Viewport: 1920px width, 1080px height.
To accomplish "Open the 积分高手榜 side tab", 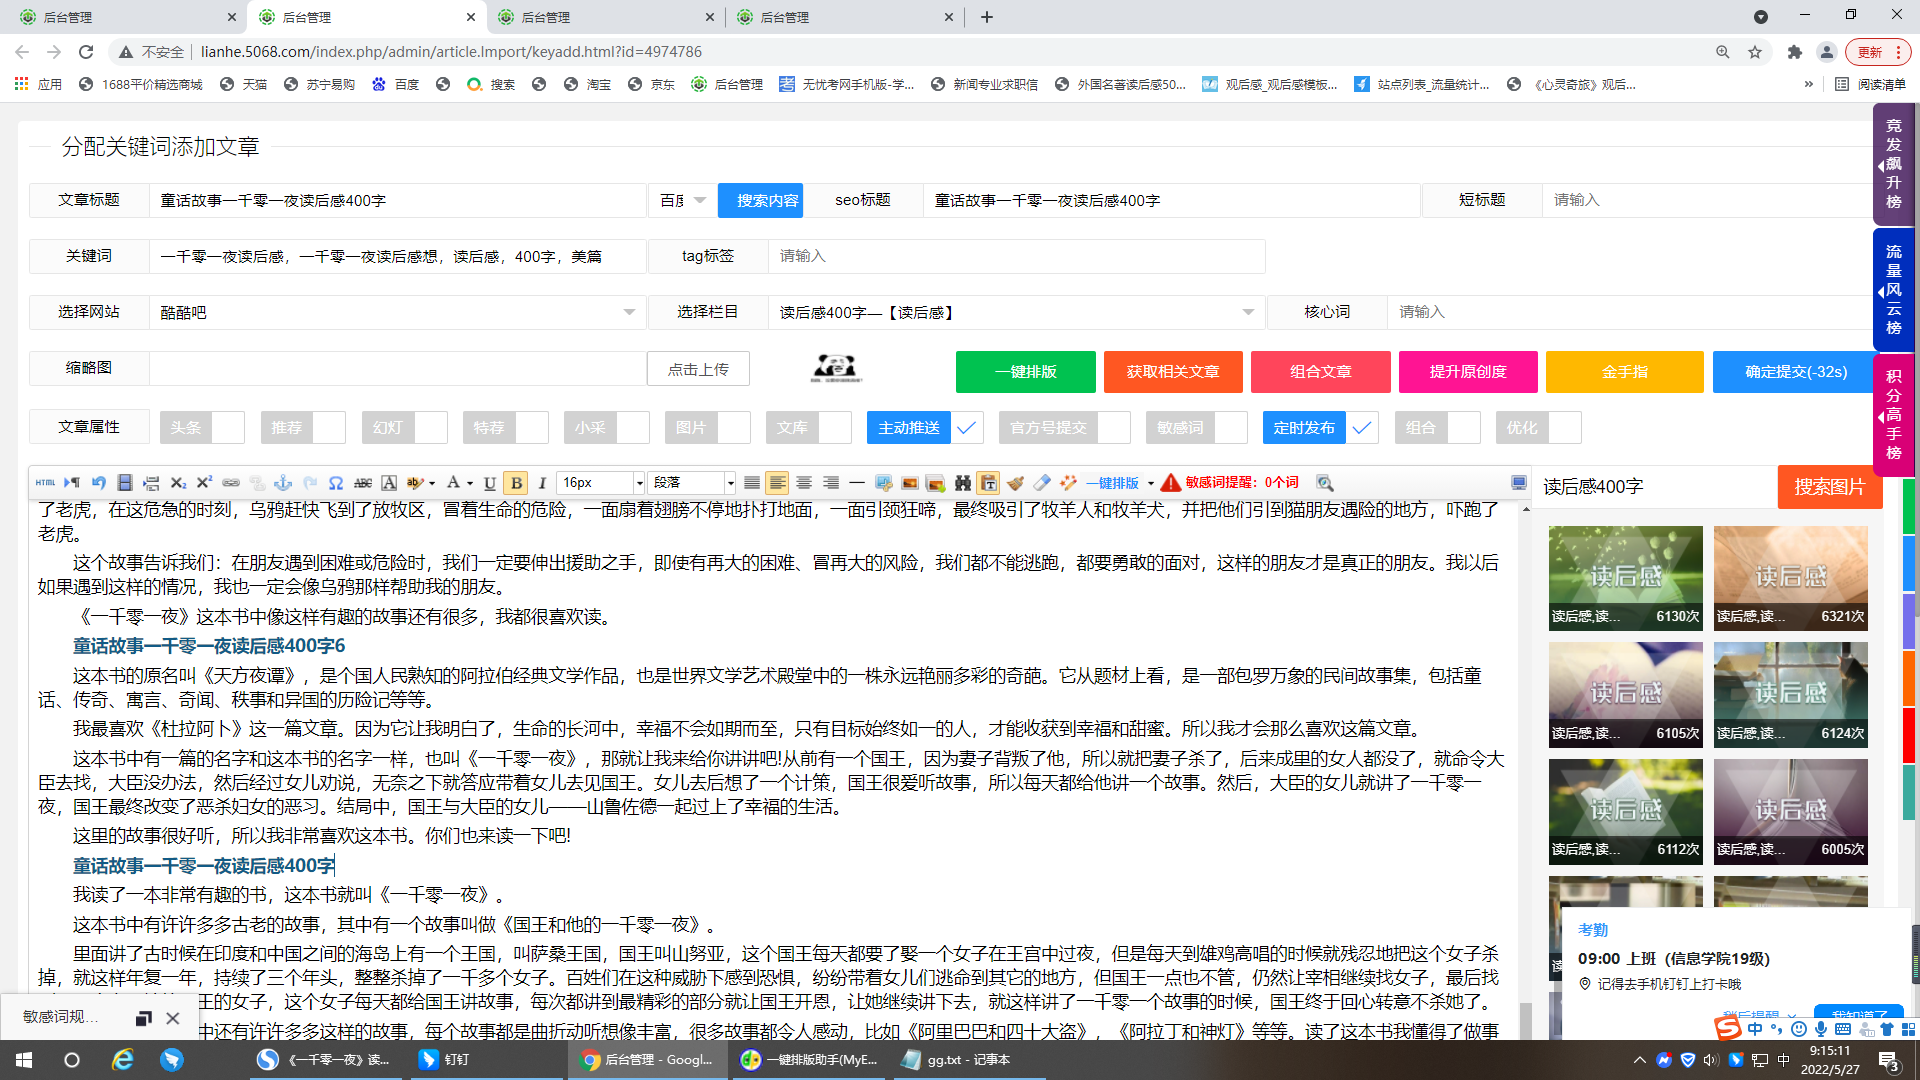I will [x=1893, y=415].
